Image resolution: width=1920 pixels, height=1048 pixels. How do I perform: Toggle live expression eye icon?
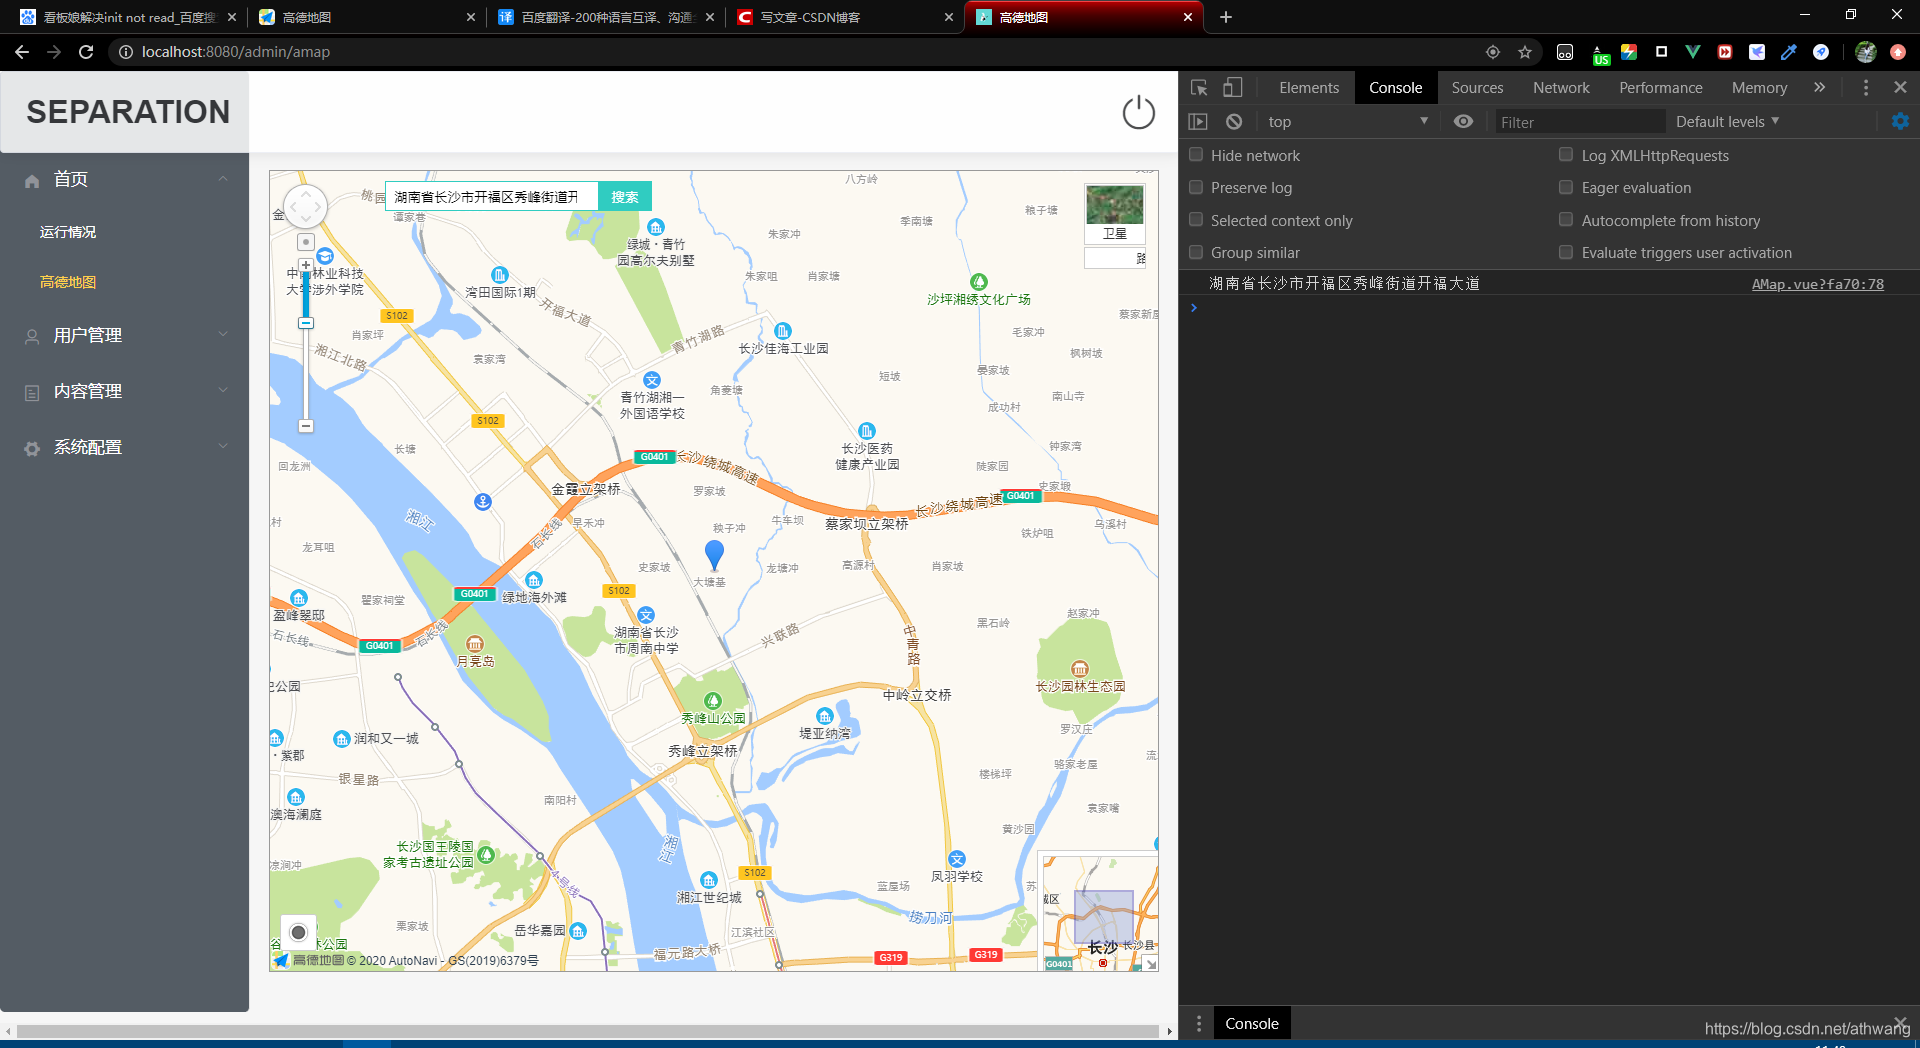pyautogui.click(x=1463, y=121)
